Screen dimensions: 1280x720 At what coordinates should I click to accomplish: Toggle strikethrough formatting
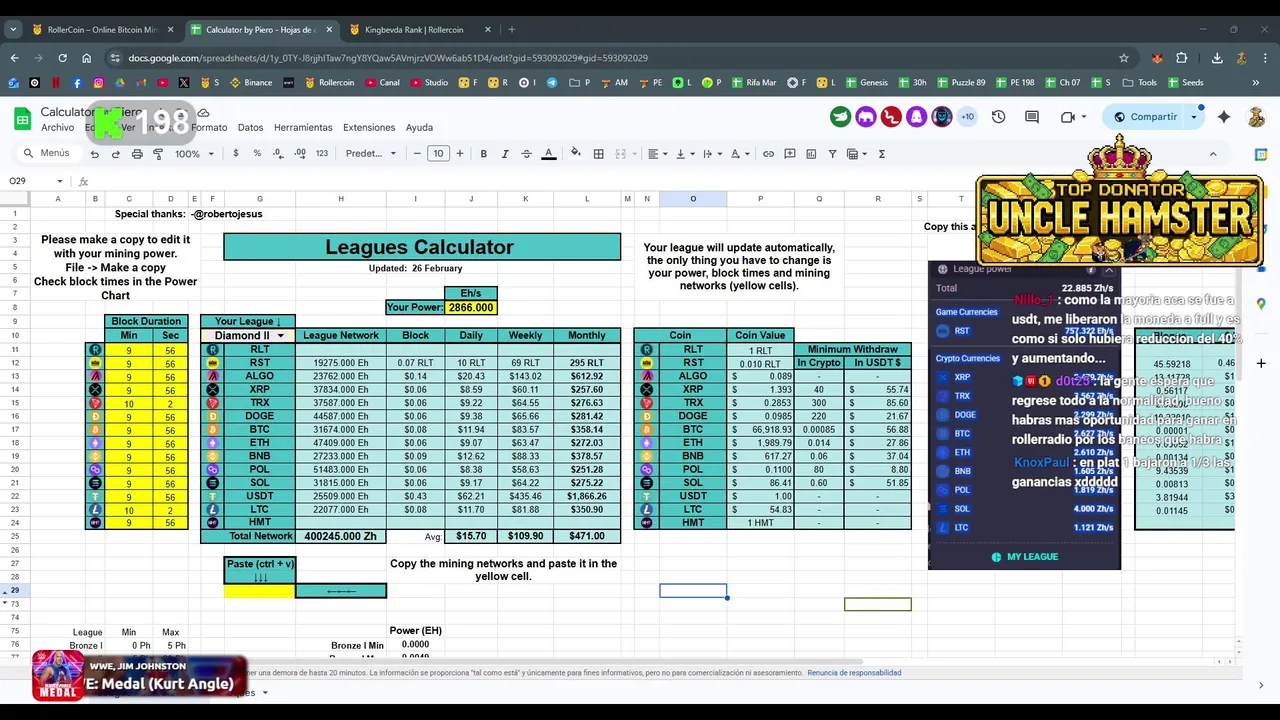pyautogui.click(x=526, y=154)
